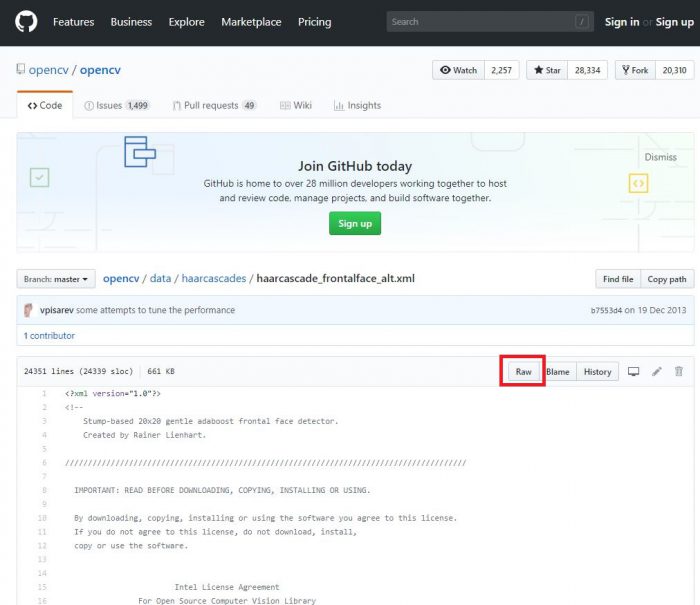Open the opencv breadcrumb link
The image size is (700, 605).
pyautogui.click(x=121, y=278)
